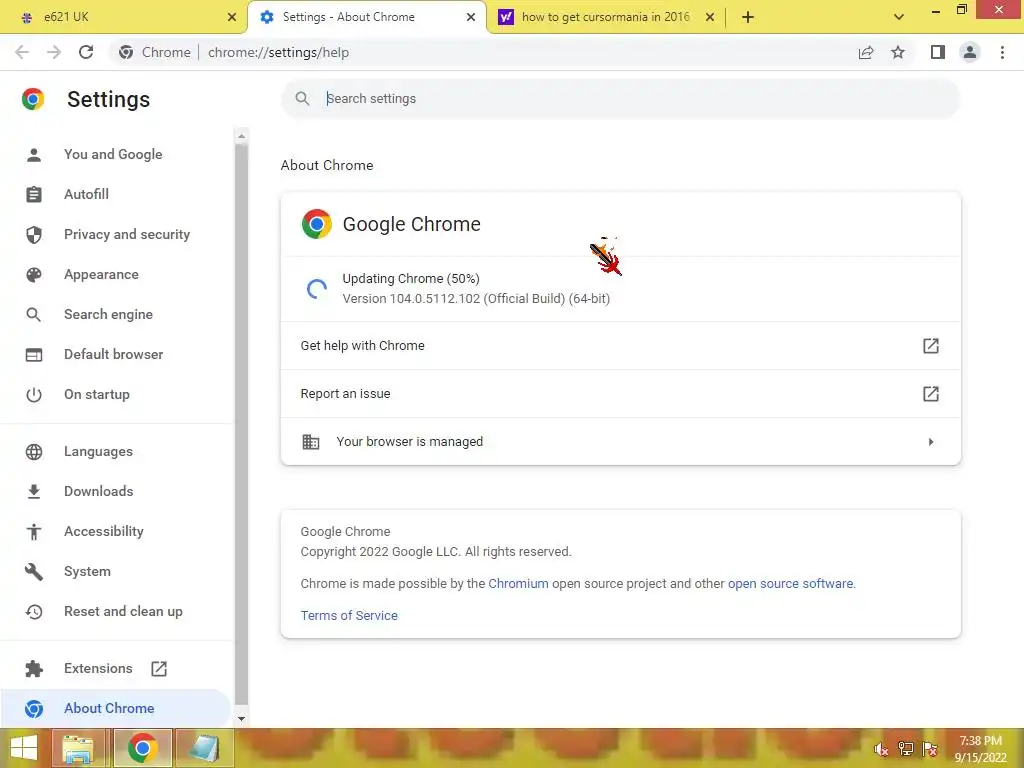This screenshot has width=1024, height=768.
Task: Open Downloads settings
Action: point(99,491)
